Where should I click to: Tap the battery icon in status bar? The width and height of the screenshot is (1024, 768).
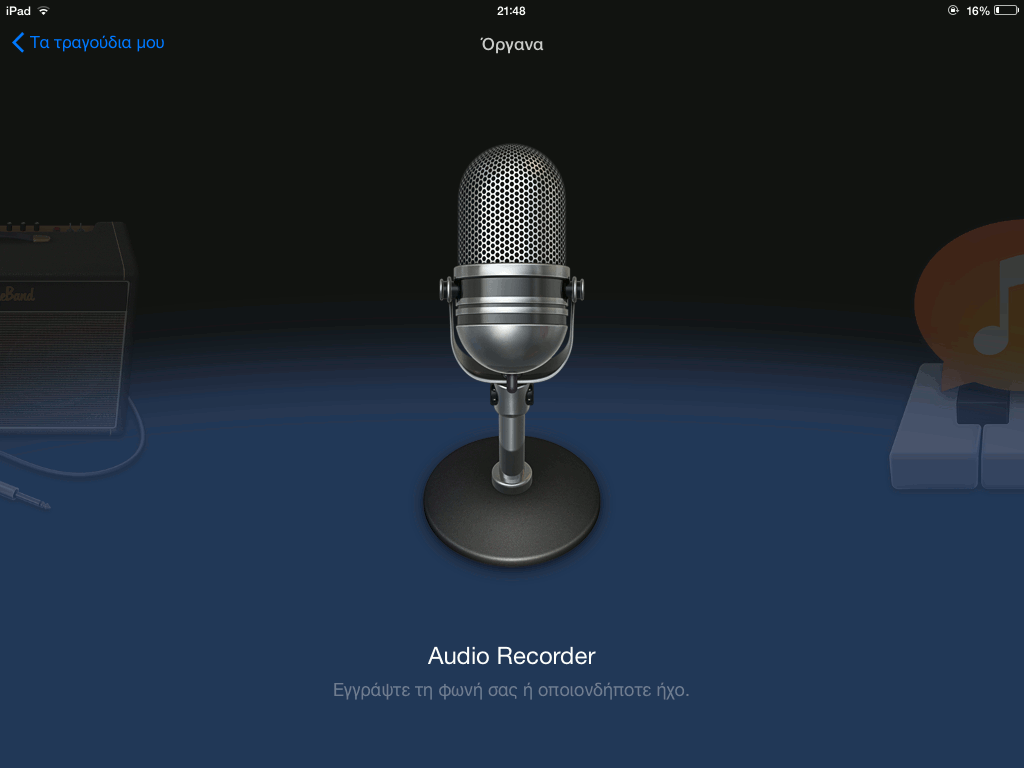point(1006,10)
